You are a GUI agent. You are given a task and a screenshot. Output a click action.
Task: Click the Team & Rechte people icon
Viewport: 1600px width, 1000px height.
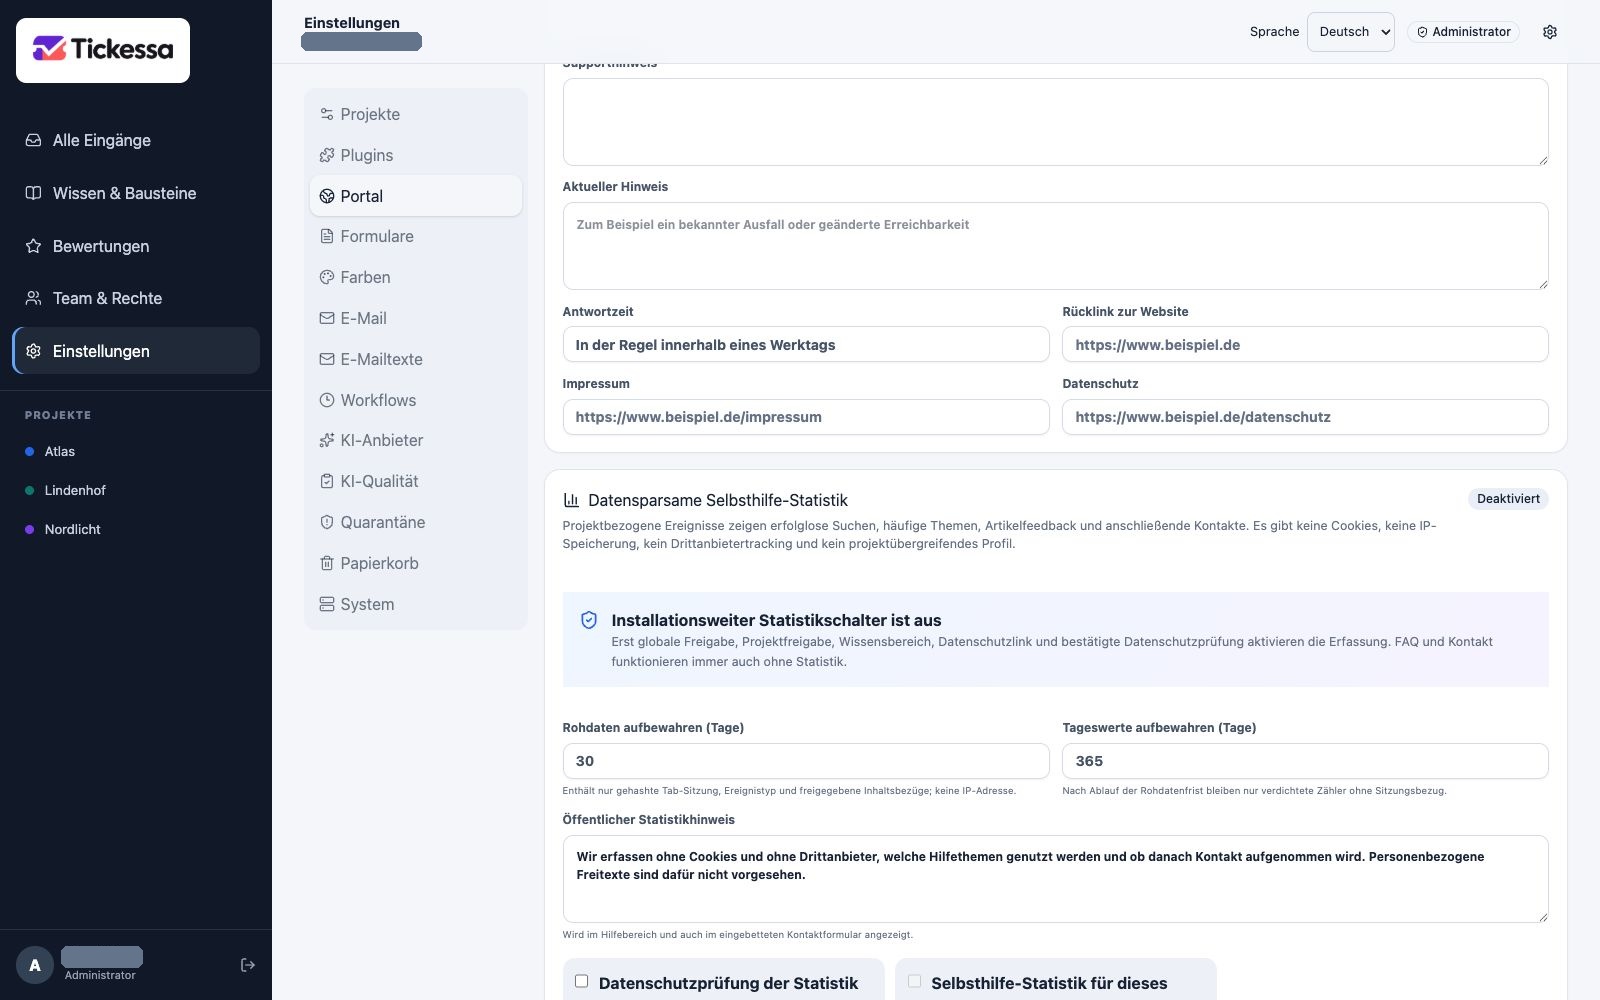pyautogui.click(x=33, y=298)
